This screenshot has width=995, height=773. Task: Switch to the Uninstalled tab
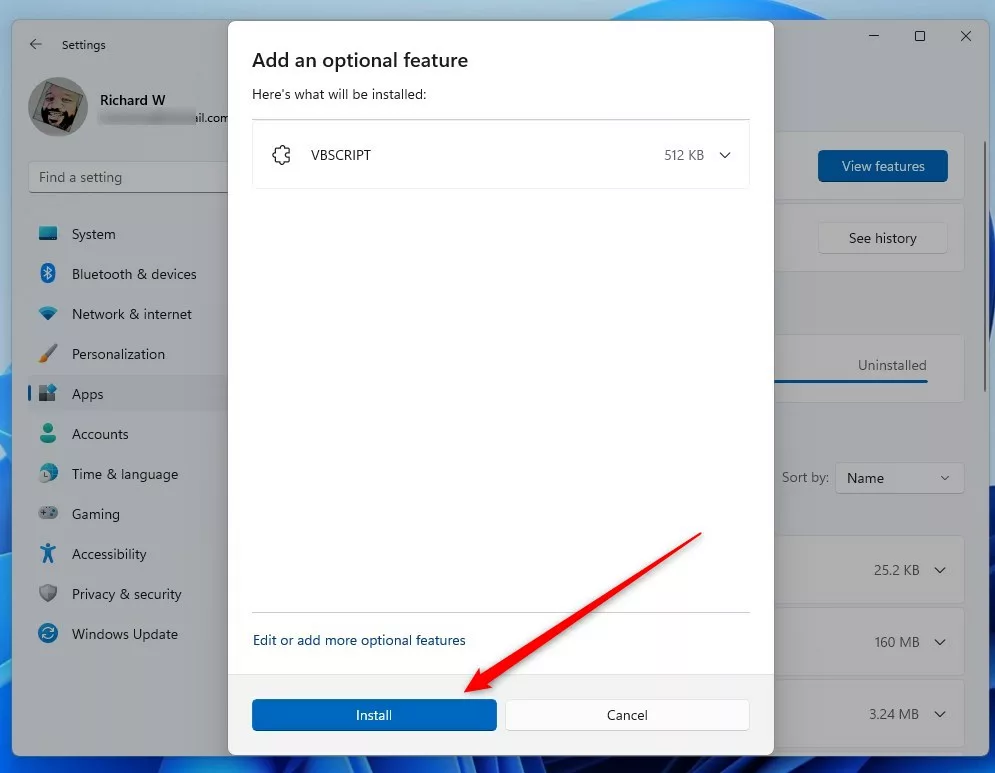coord(892,365)
